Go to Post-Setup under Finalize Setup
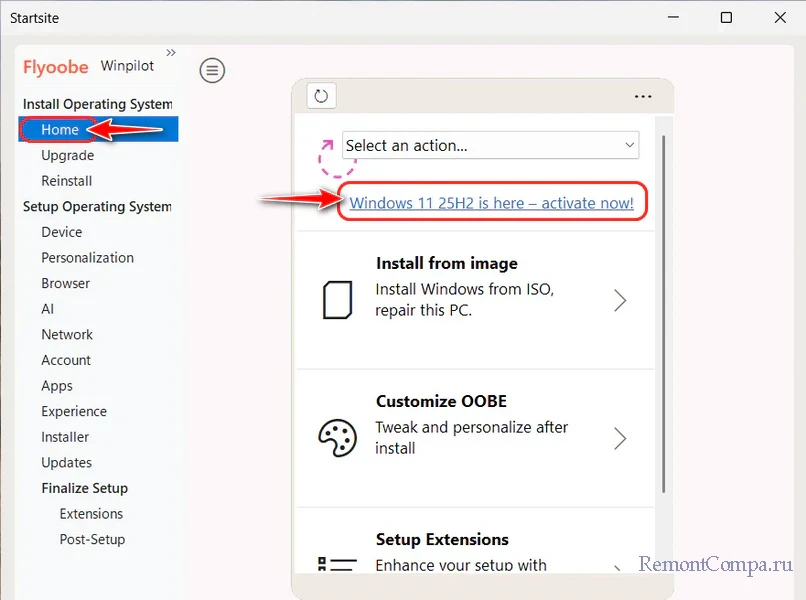Screen dimensions: 806x600 [x=92, y=539]
